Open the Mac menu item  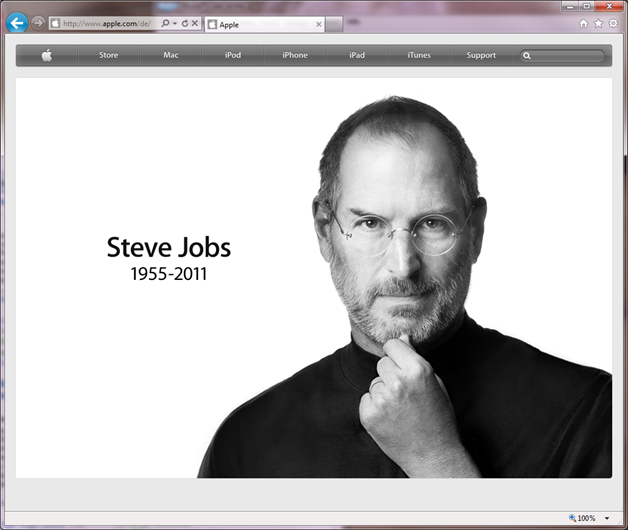171,55
